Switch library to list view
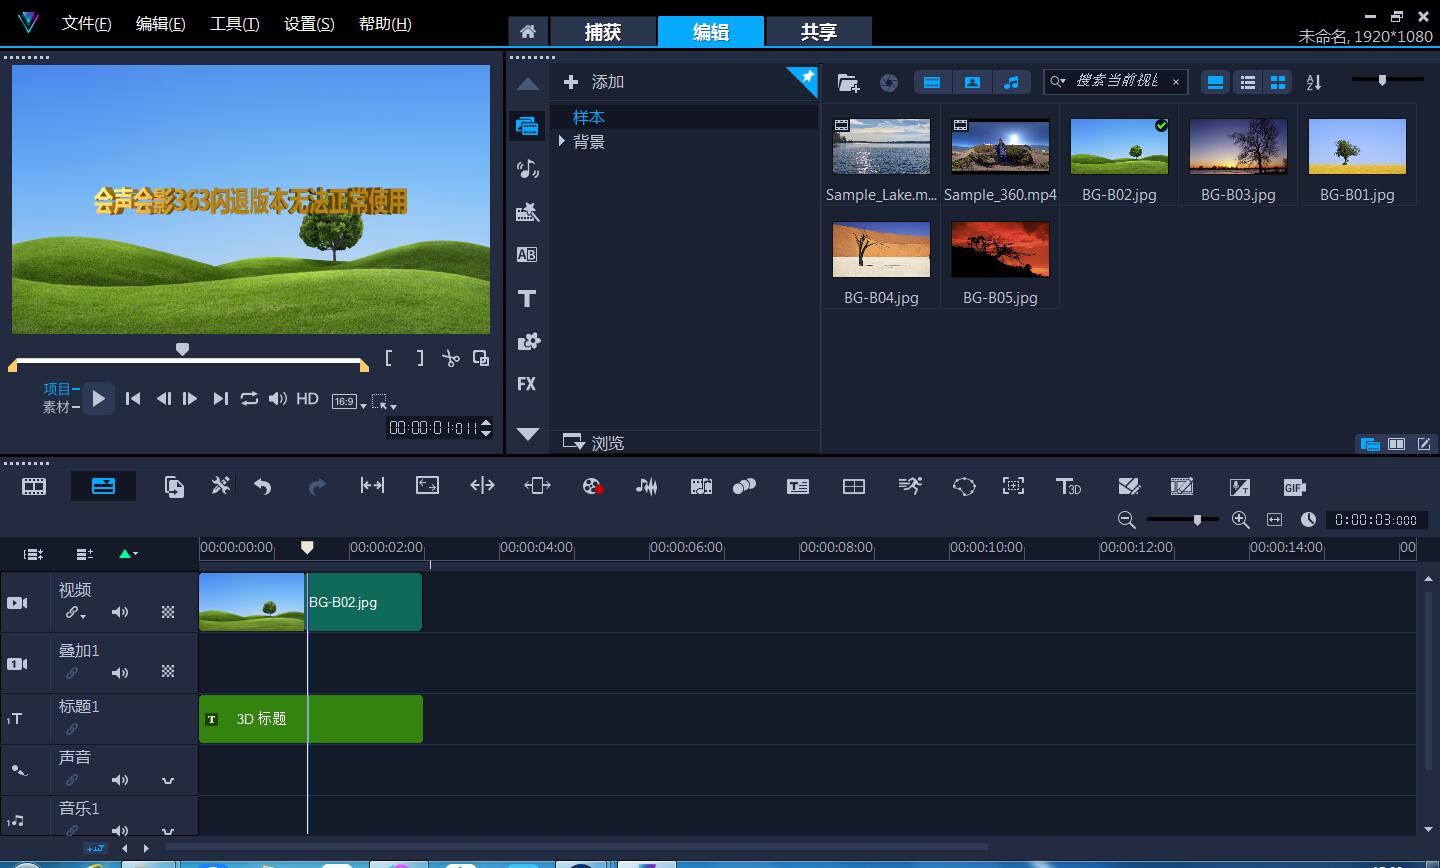Image resolution: width=1440 pixels, height=868 pixels. pyautogui.click(x=1247, y=83)
